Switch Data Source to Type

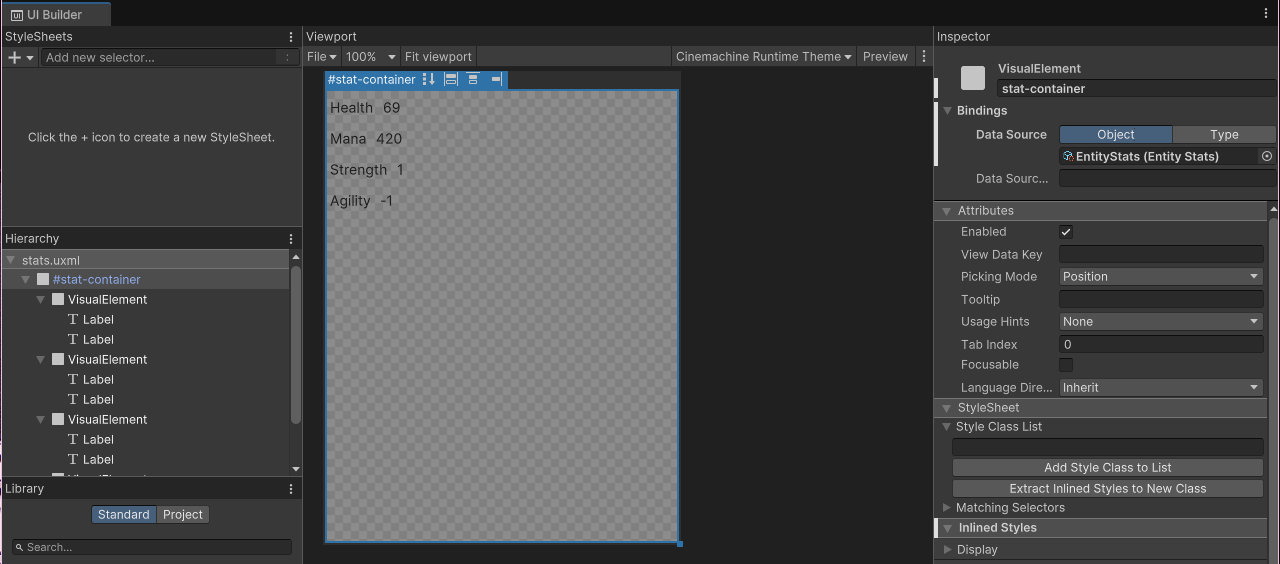[1224, 135]
